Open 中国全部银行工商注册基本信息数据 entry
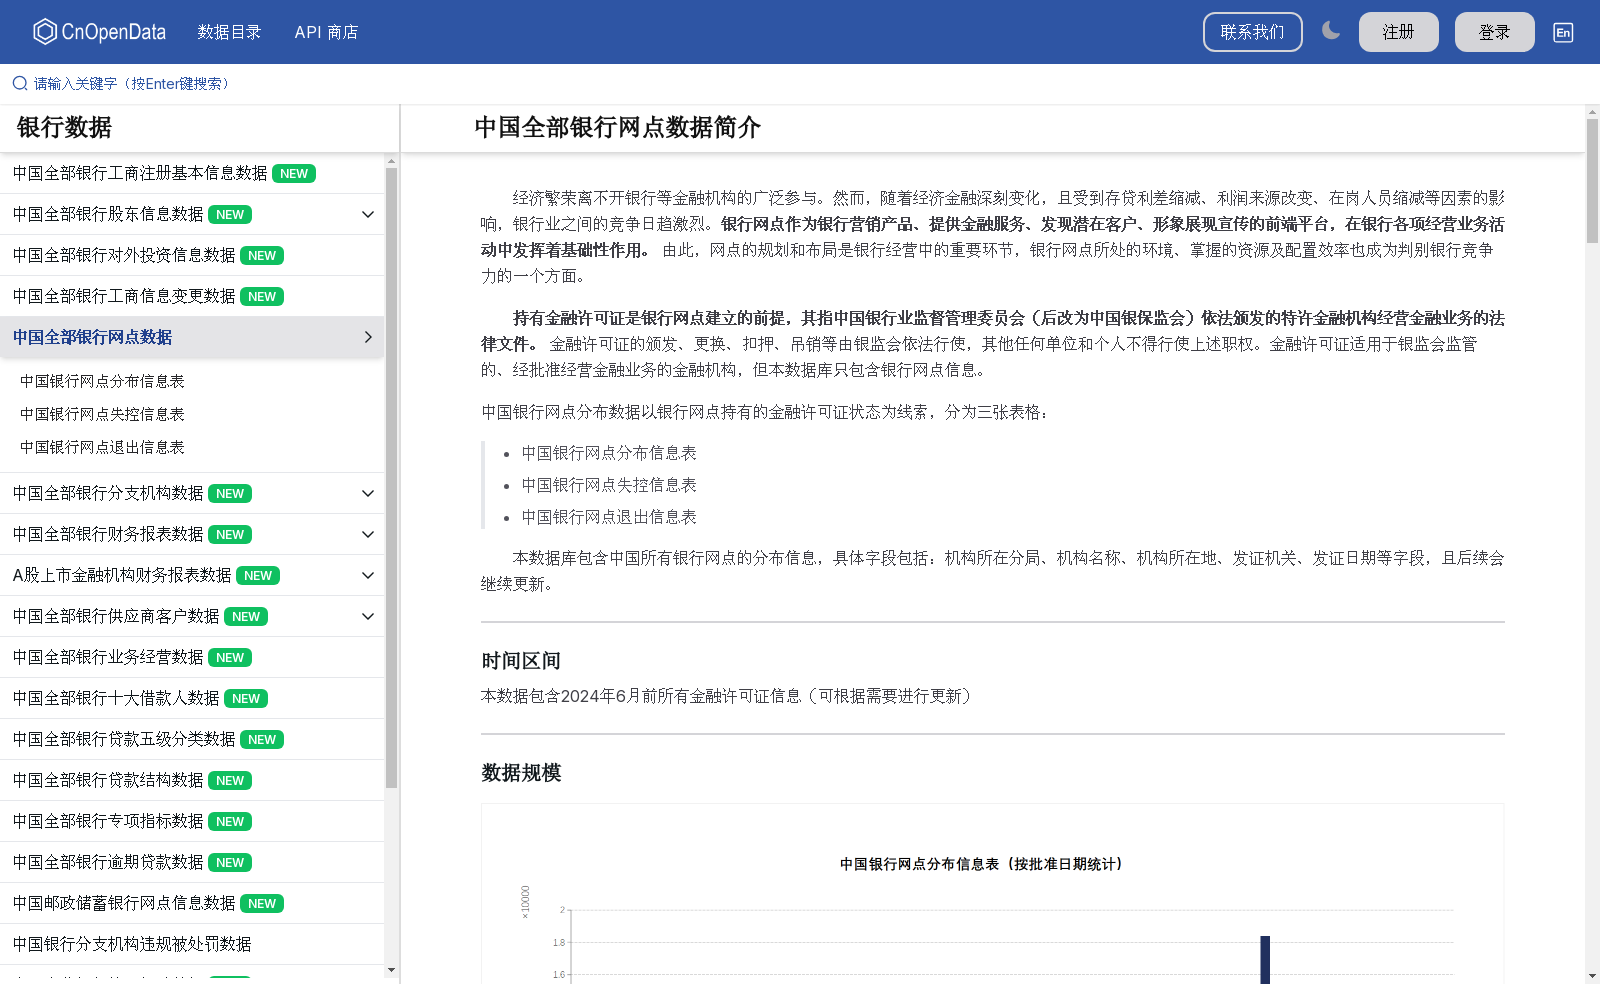The height and width of the screenshot is (1000, 1600). pyautogui.click(x=140, y=173)
